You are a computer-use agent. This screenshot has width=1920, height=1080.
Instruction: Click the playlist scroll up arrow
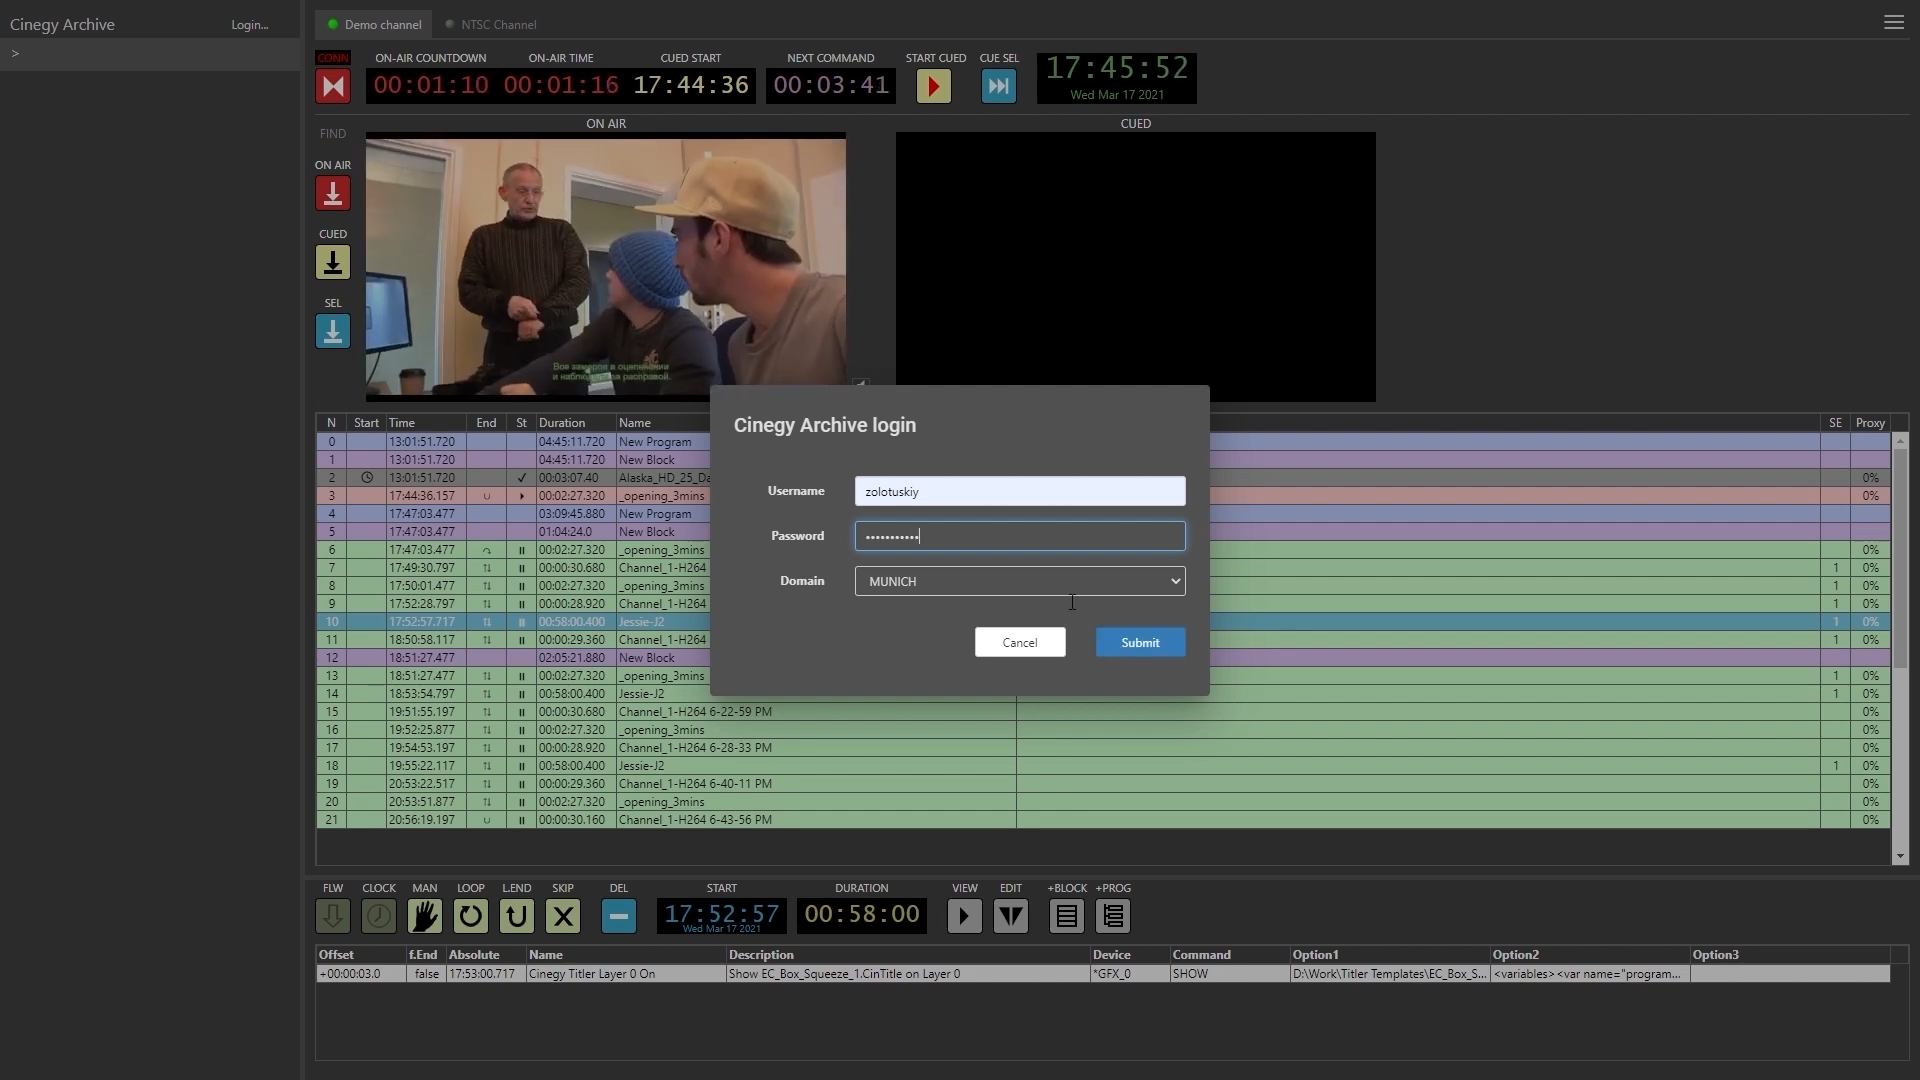pyautogui.click(x=1900, y=441)
